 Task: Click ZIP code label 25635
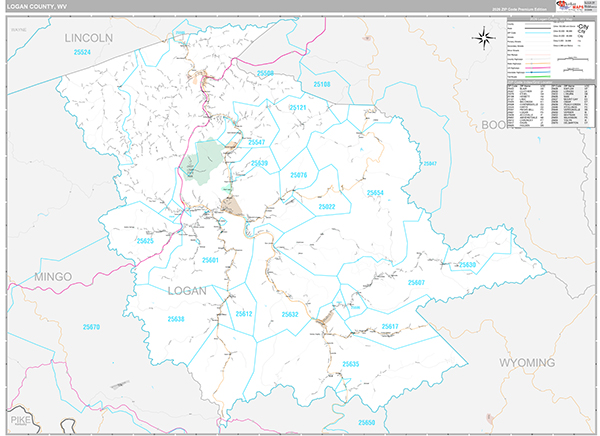tap(351, 364)
